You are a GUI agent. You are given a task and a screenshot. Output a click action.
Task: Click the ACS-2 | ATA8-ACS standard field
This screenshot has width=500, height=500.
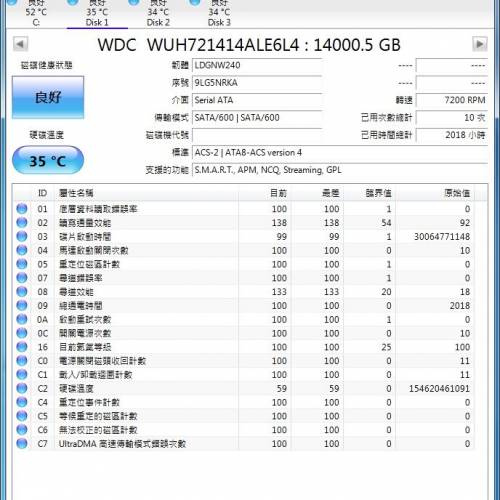click(340, 153)
